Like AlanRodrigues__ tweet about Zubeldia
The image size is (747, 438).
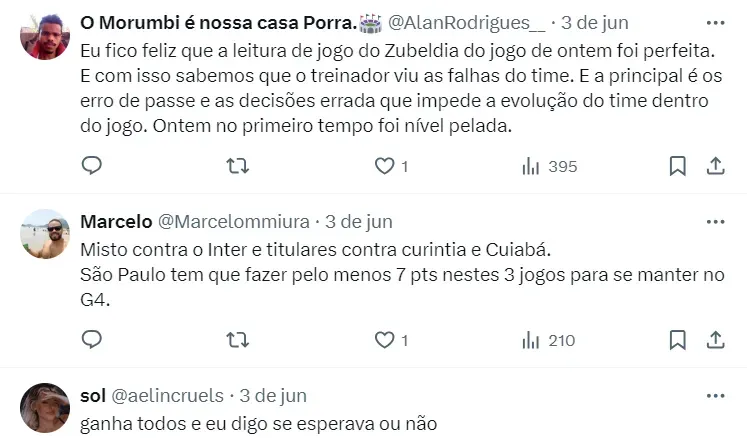[381, 166]
